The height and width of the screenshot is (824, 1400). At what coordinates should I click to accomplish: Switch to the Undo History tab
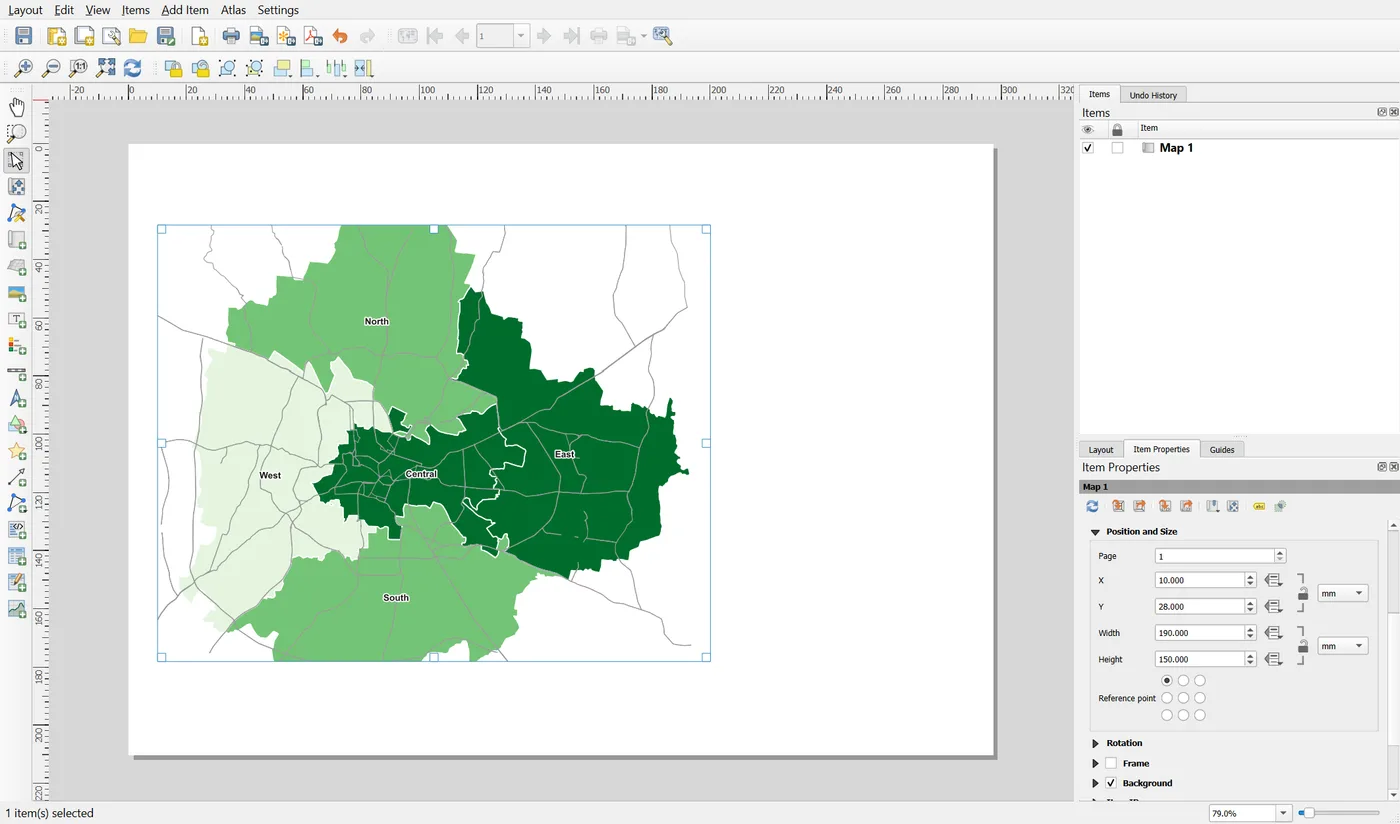[1153, 95]
